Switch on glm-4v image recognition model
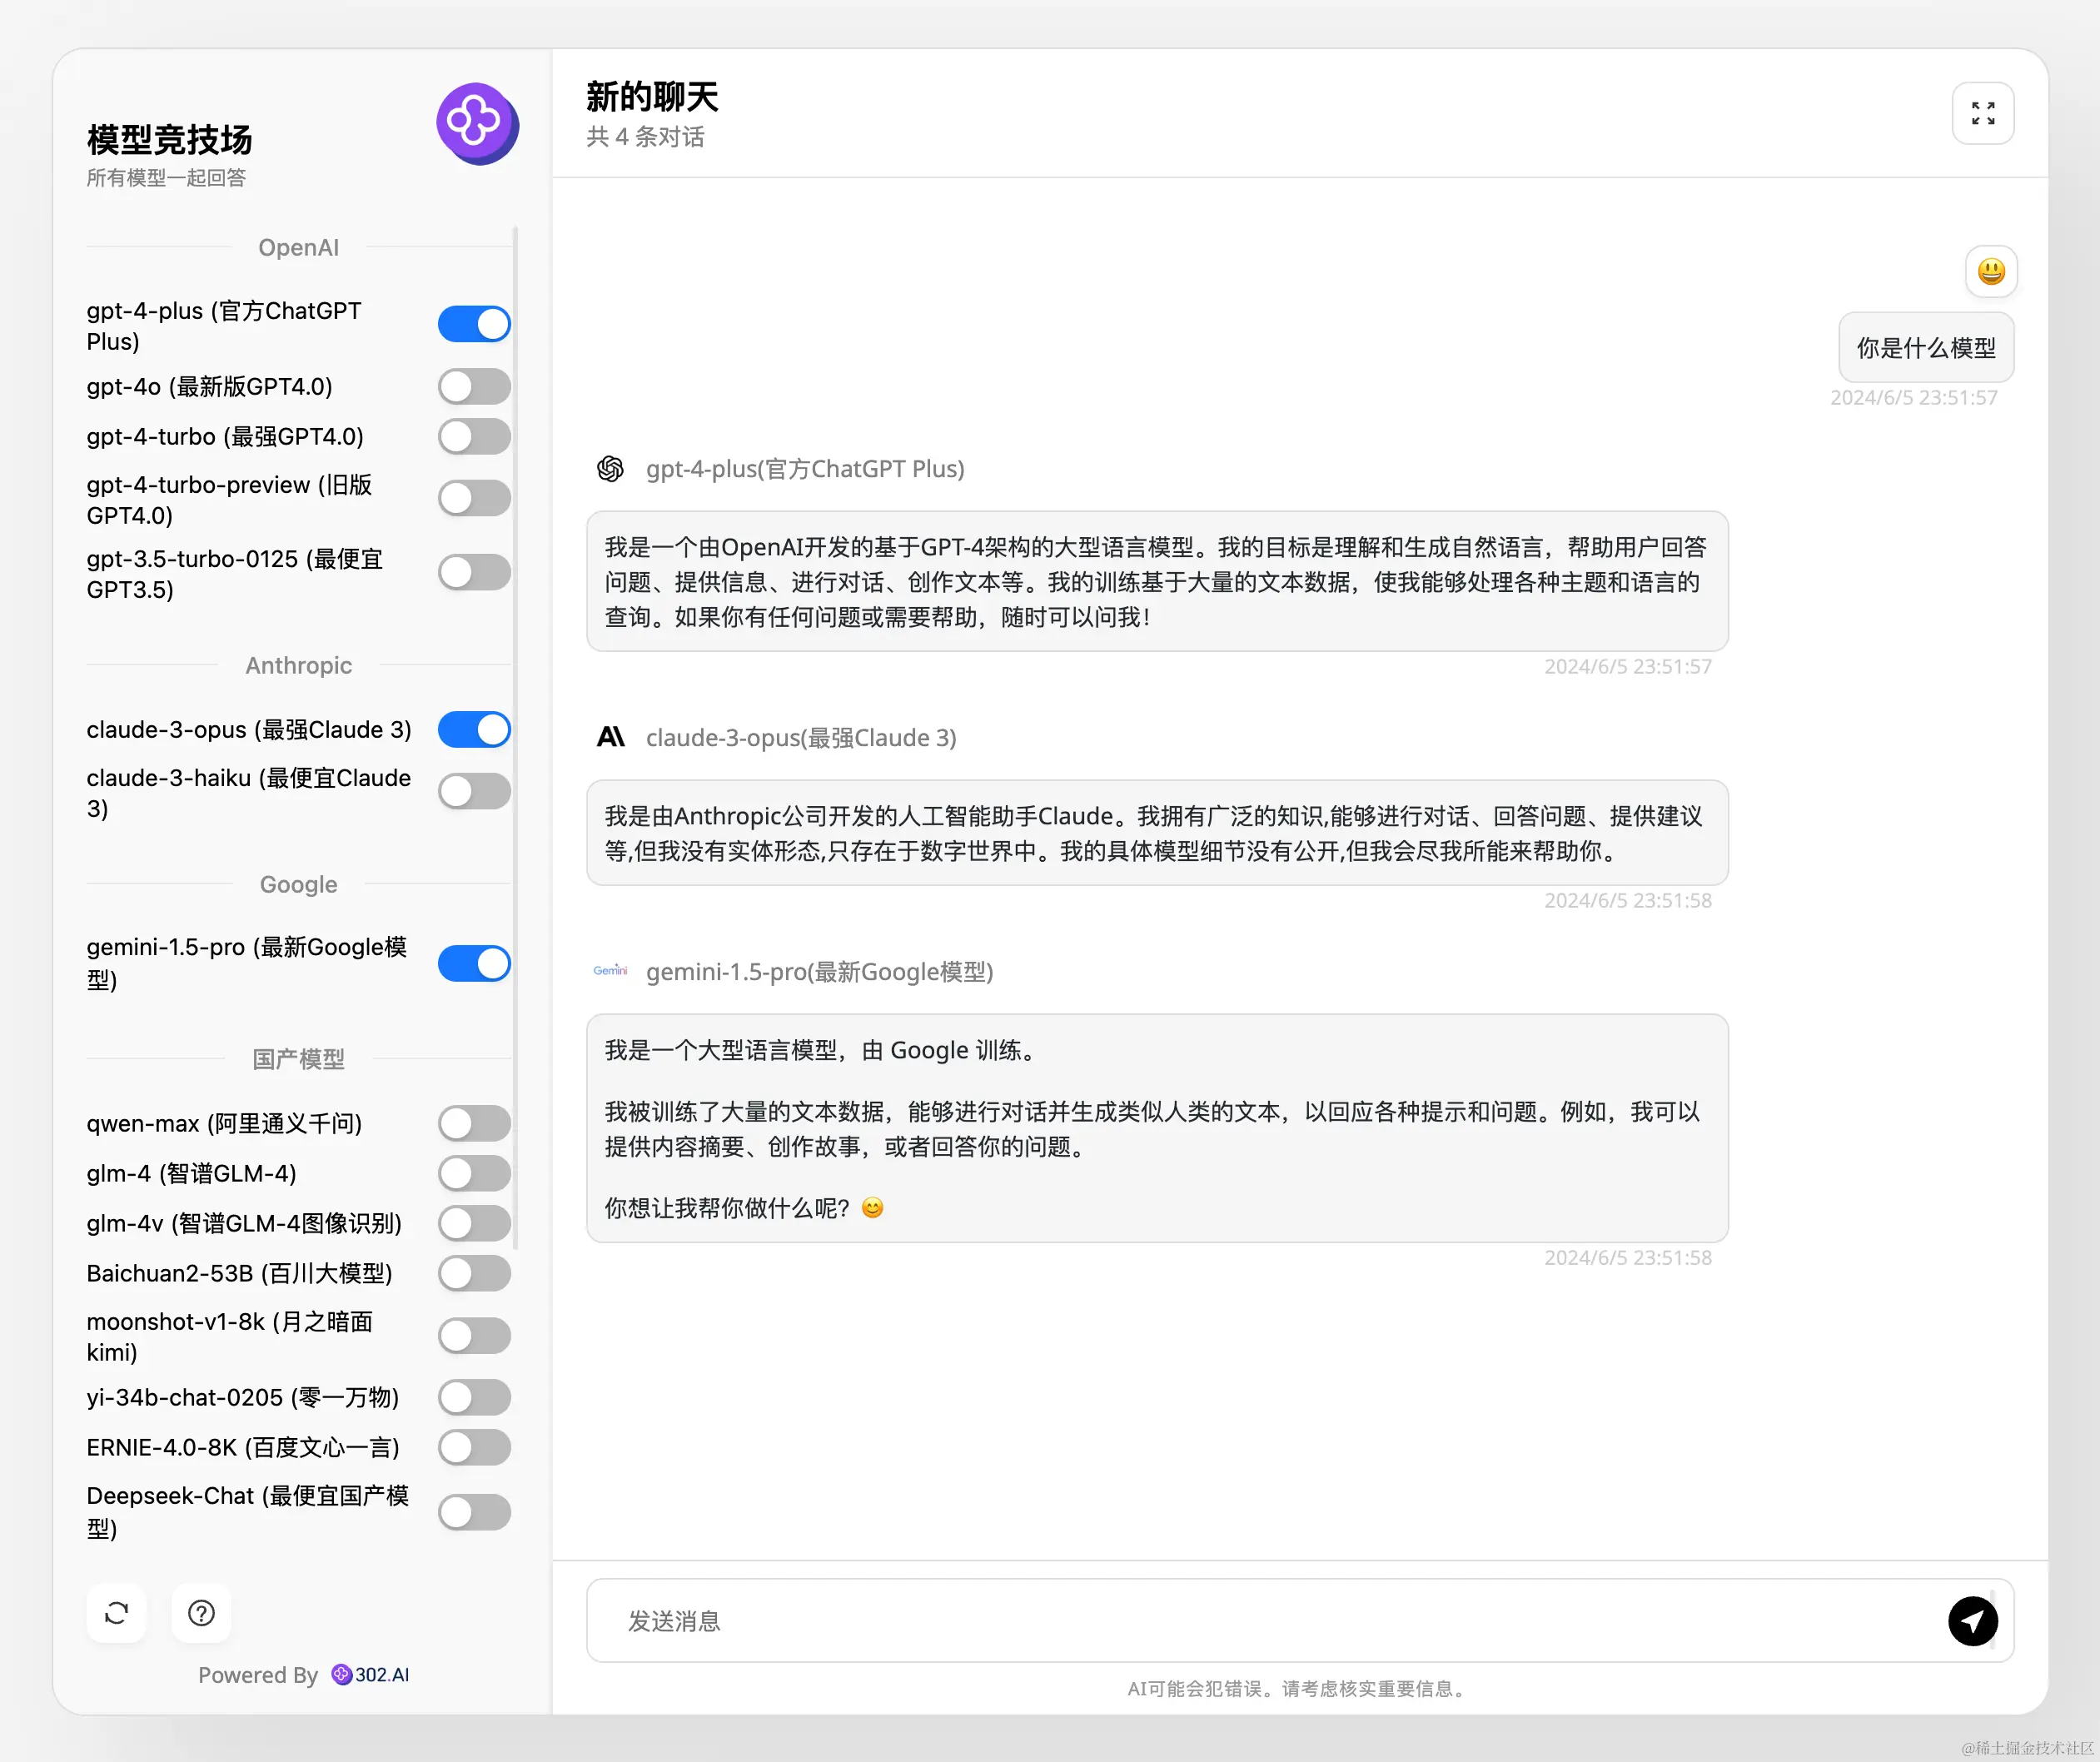The image size is (2100, 1762). (474, 1224)
